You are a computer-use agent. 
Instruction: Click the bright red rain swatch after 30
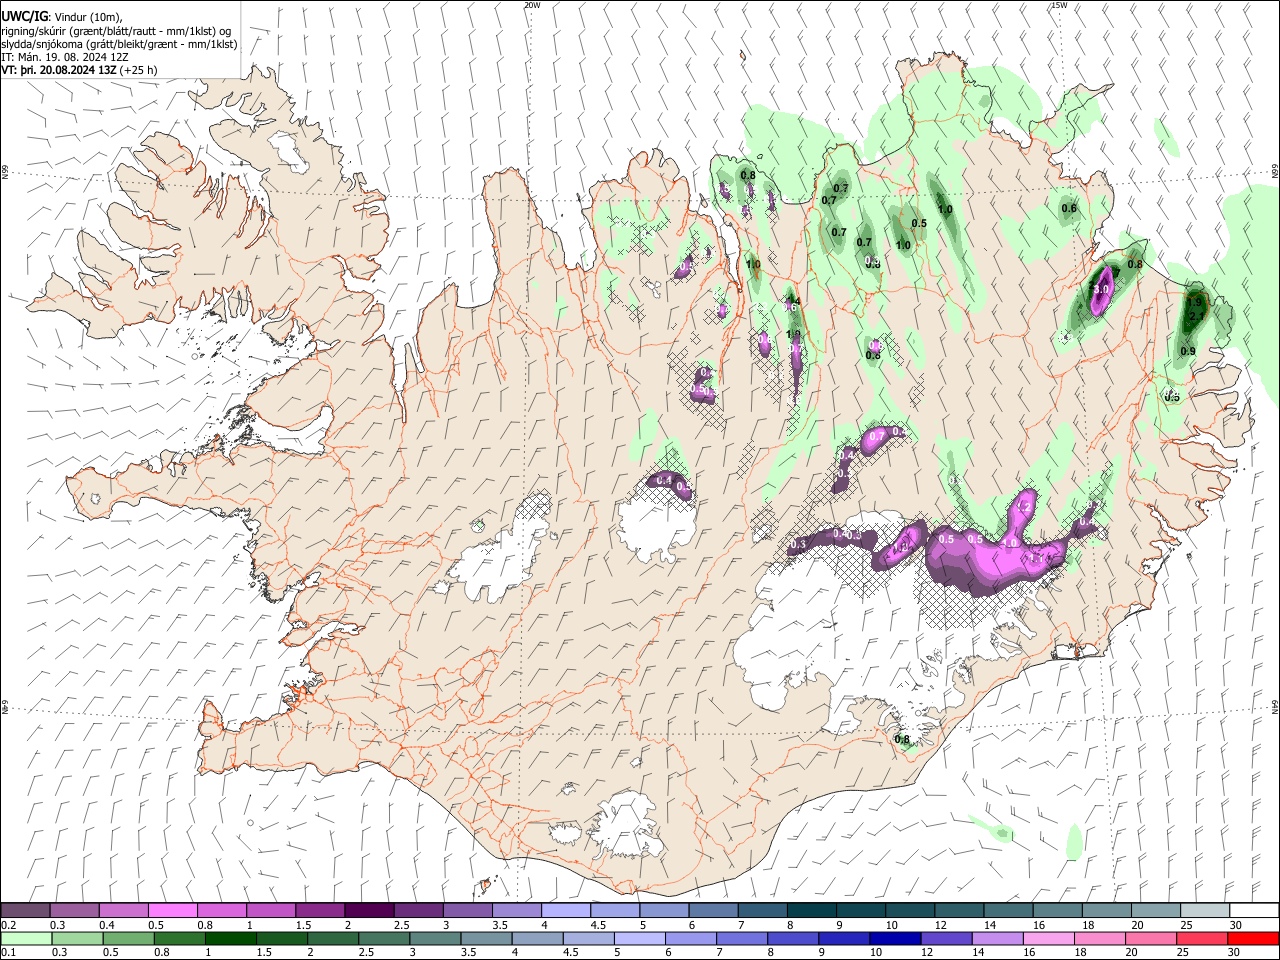pyautogui.click(x=1252, y=938)
